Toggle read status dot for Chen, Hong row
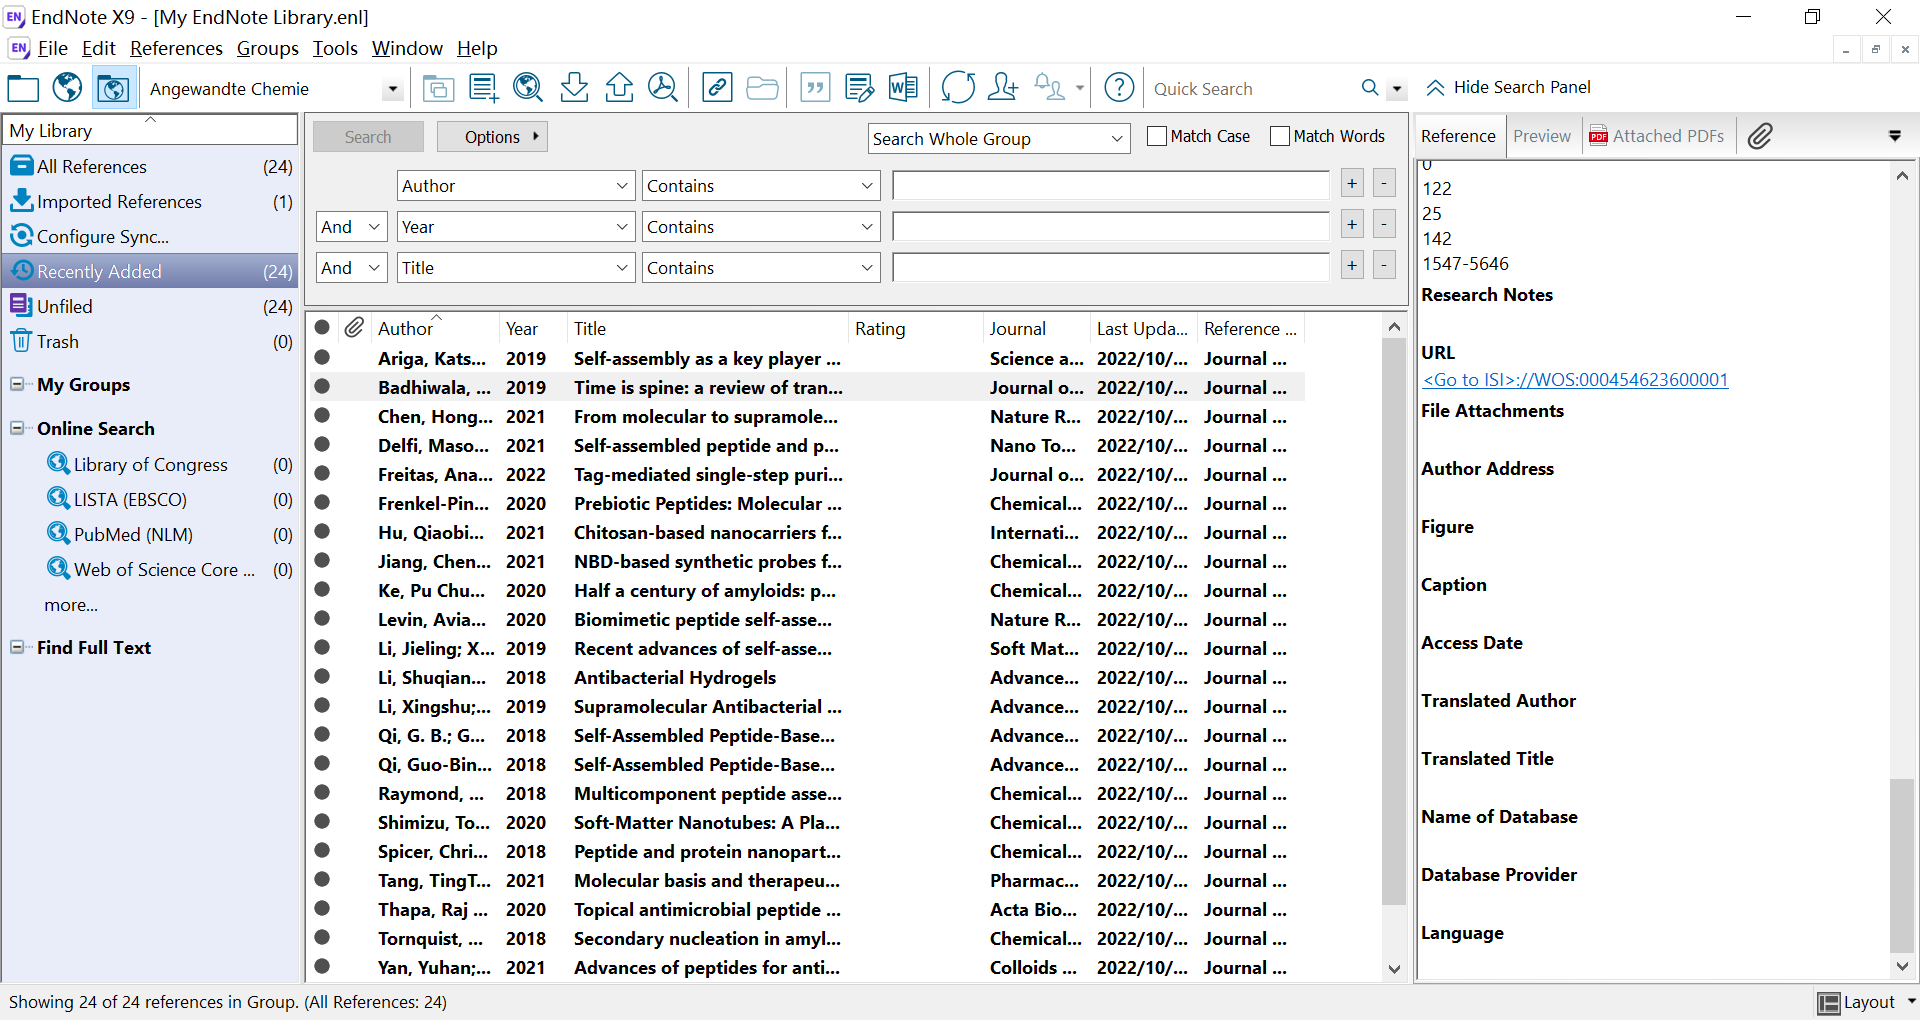 tap(322, 415)
